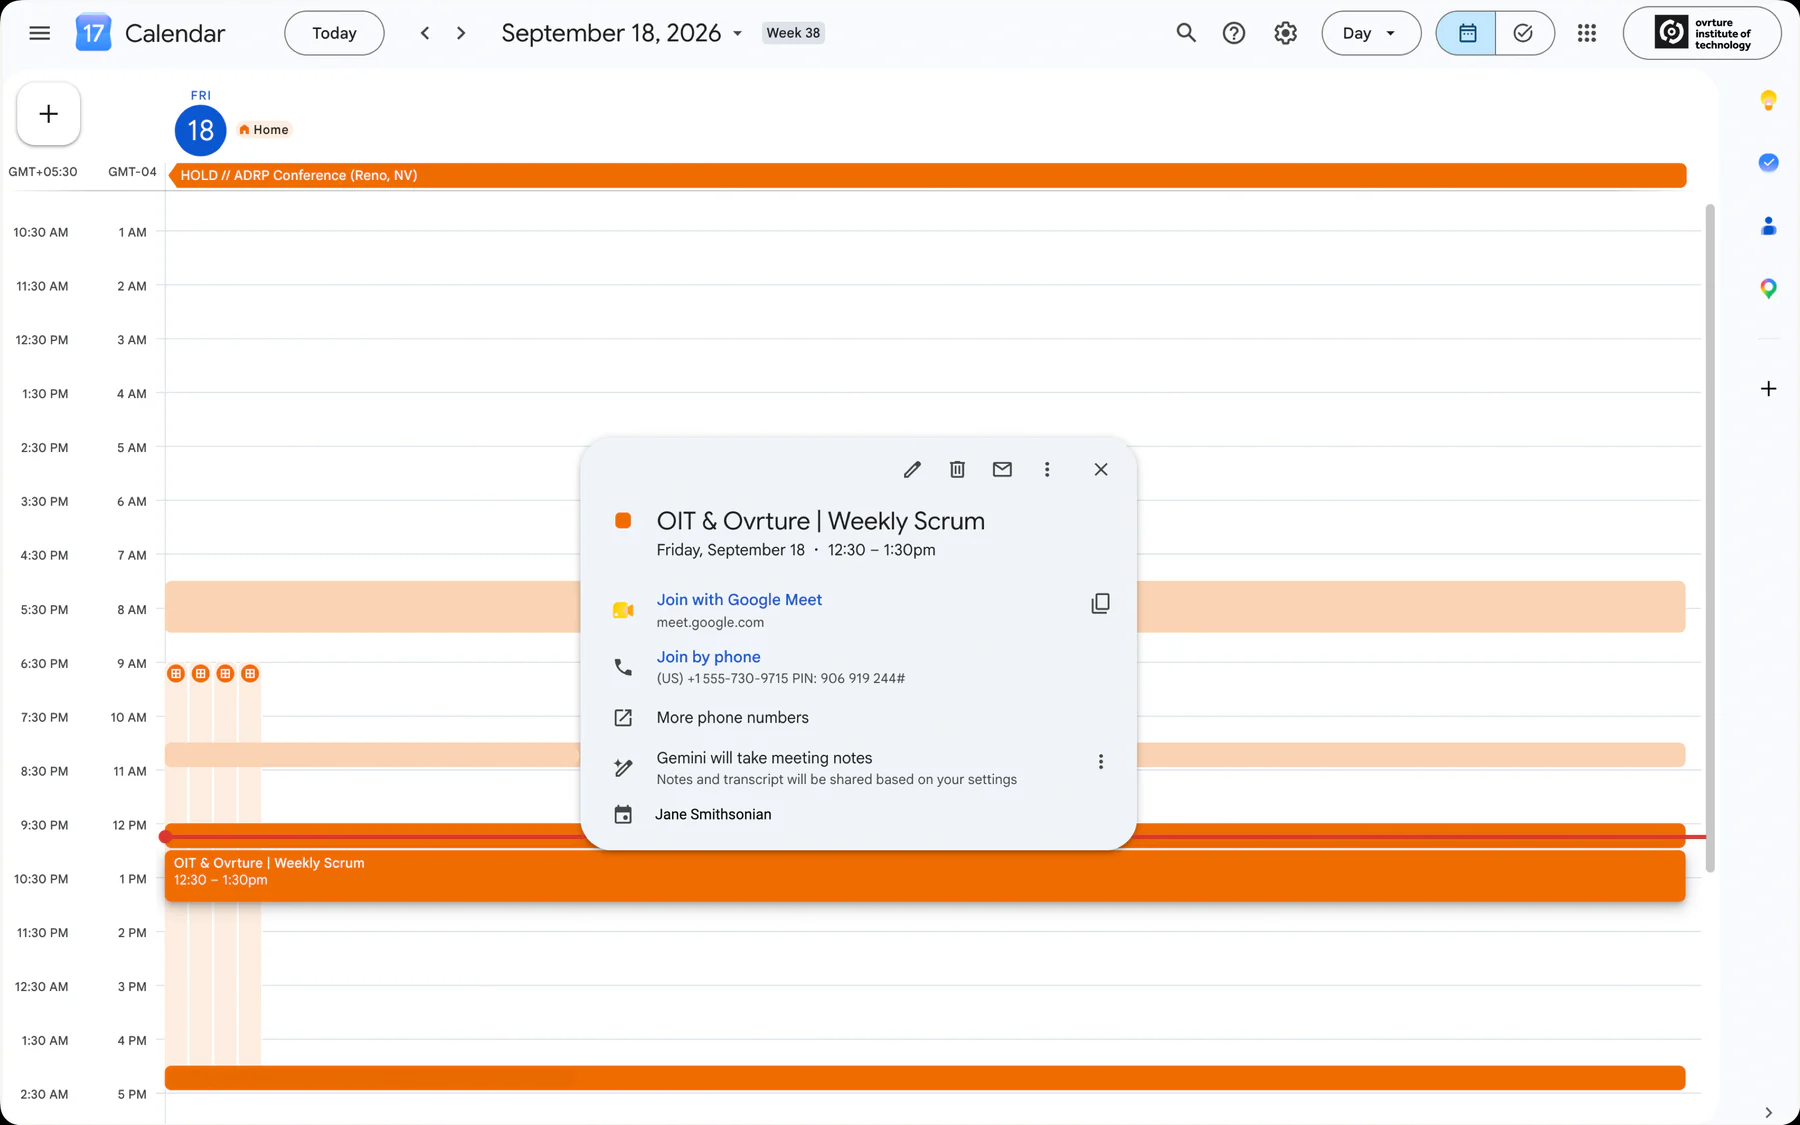Open the Ovrture Institute of Technology account
The width and height of the screenshot is (1800, 1125).
click(1702, 33)
